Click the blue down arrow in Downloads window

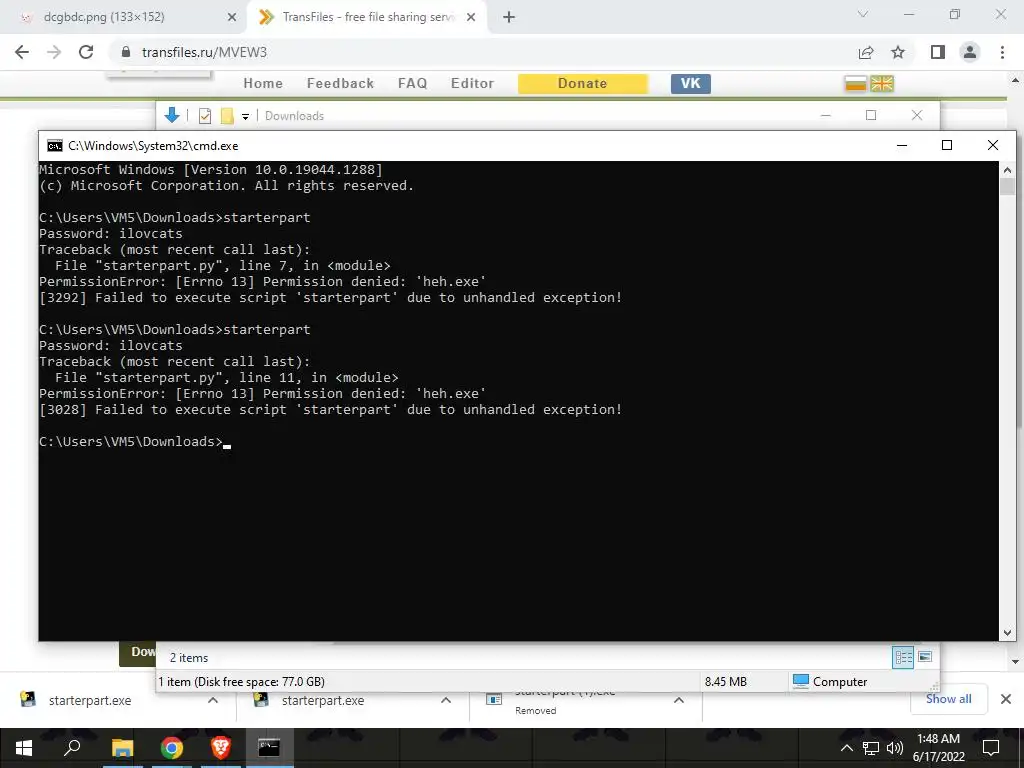[172, 116]
